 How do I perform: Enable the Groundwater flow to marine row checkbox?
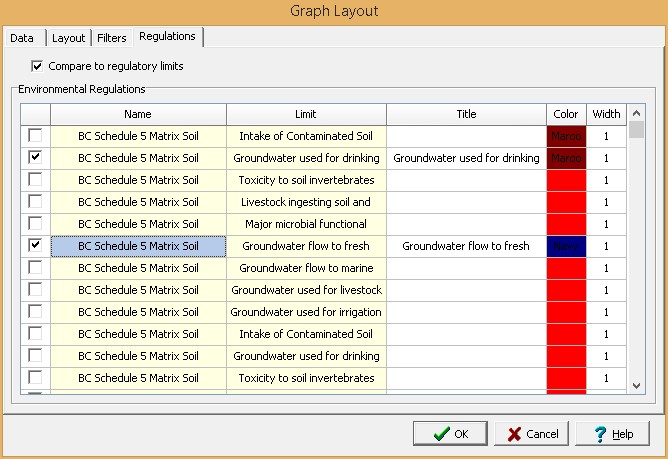point(35,268)
